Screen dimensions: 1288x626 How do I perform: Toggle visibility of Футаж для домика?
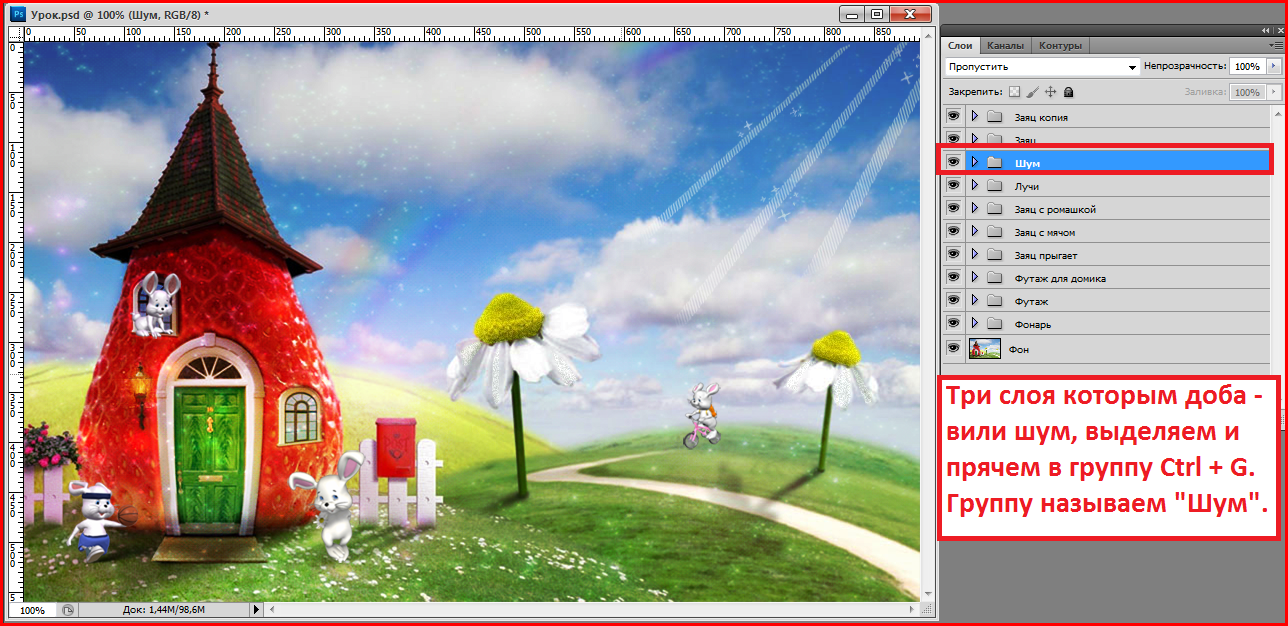[x=953, y=277]
